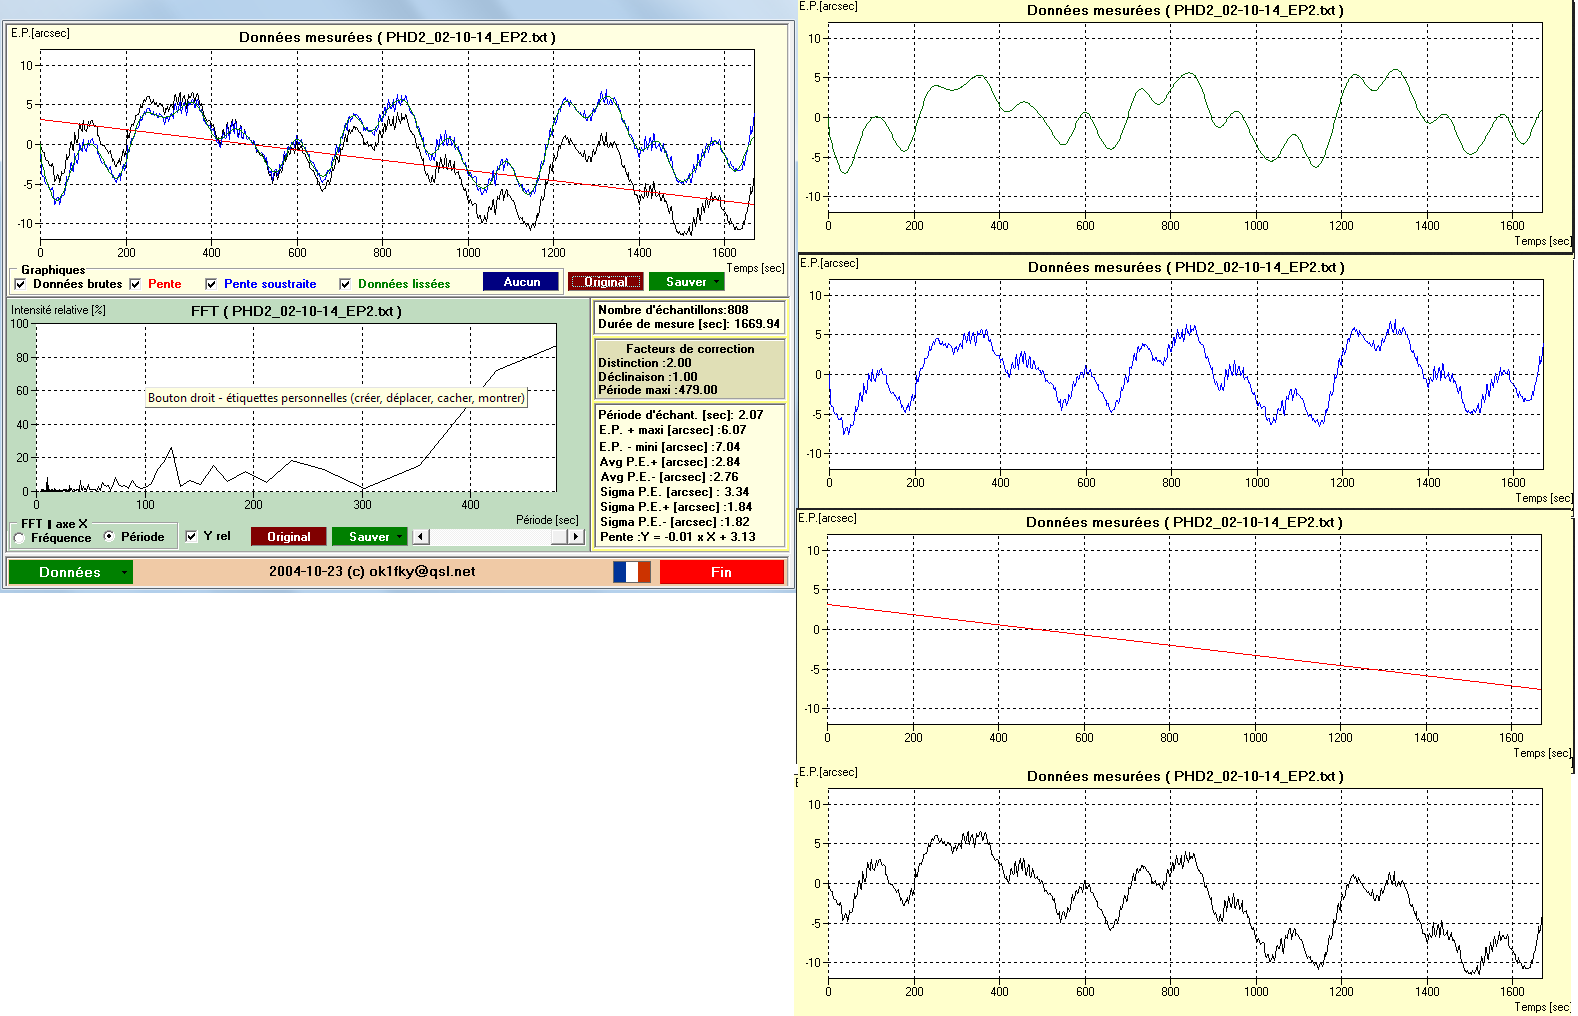Click 'Durée de mesure [sec]: 1669.94' value
This screenshot has width=1578, height=1016.
coord(689,324)
